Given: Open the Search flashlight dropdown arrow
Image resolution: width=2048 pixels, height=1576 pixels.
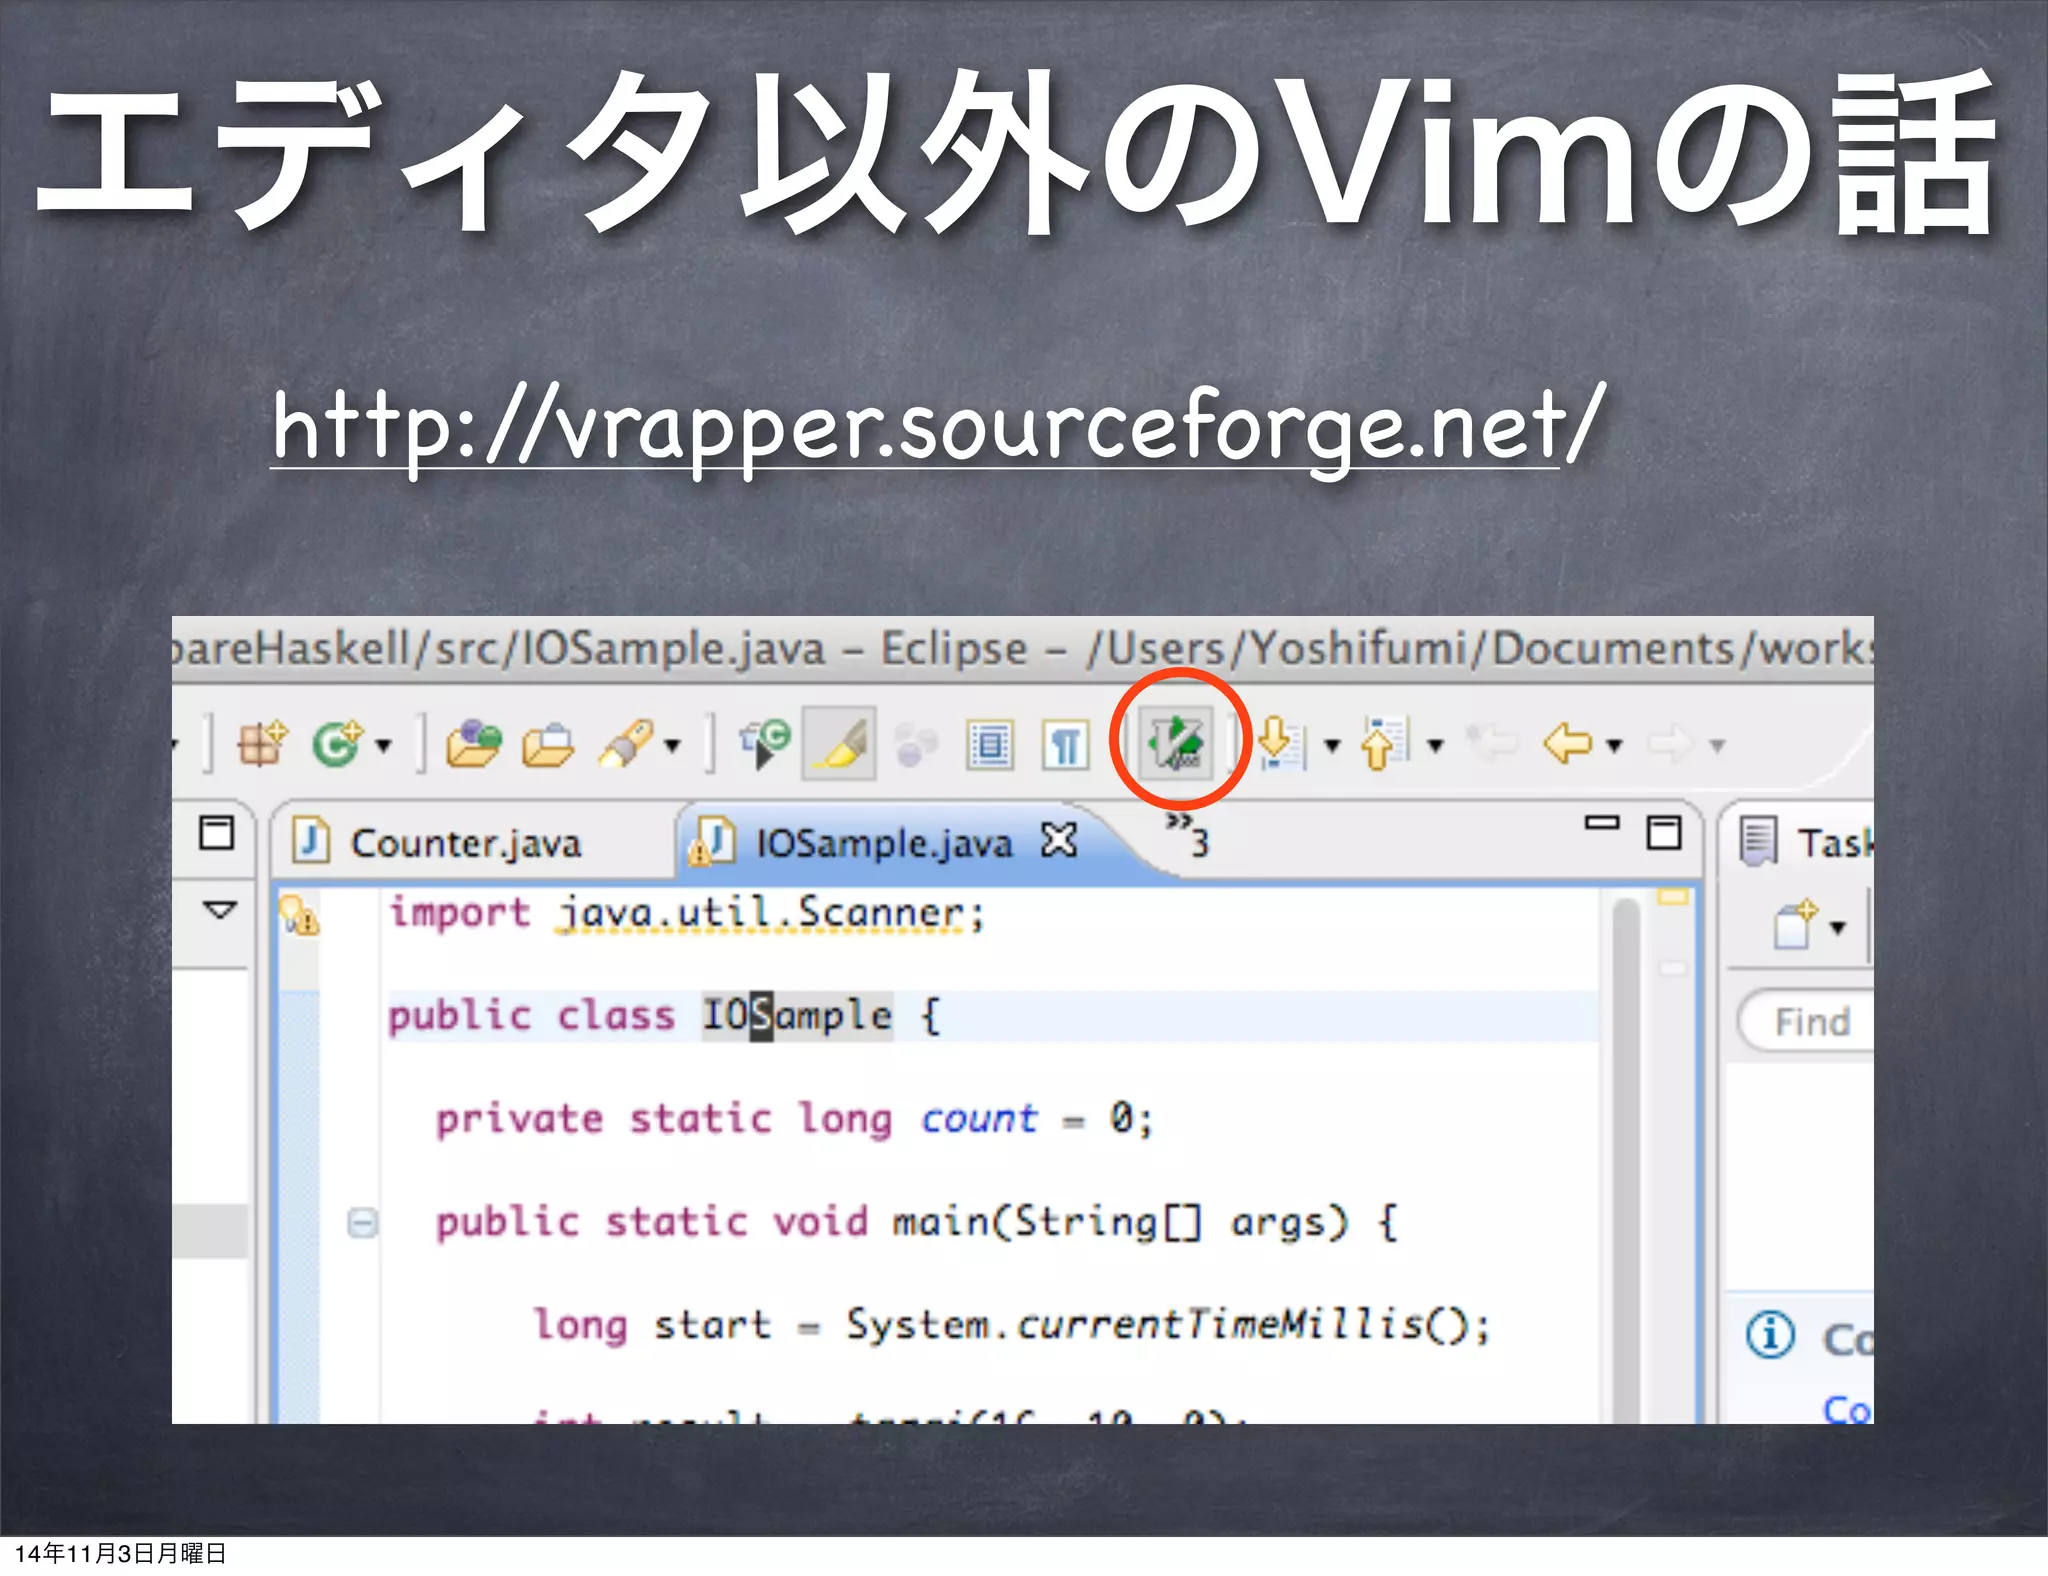Looking at the screenshot, I should [673, 745].
